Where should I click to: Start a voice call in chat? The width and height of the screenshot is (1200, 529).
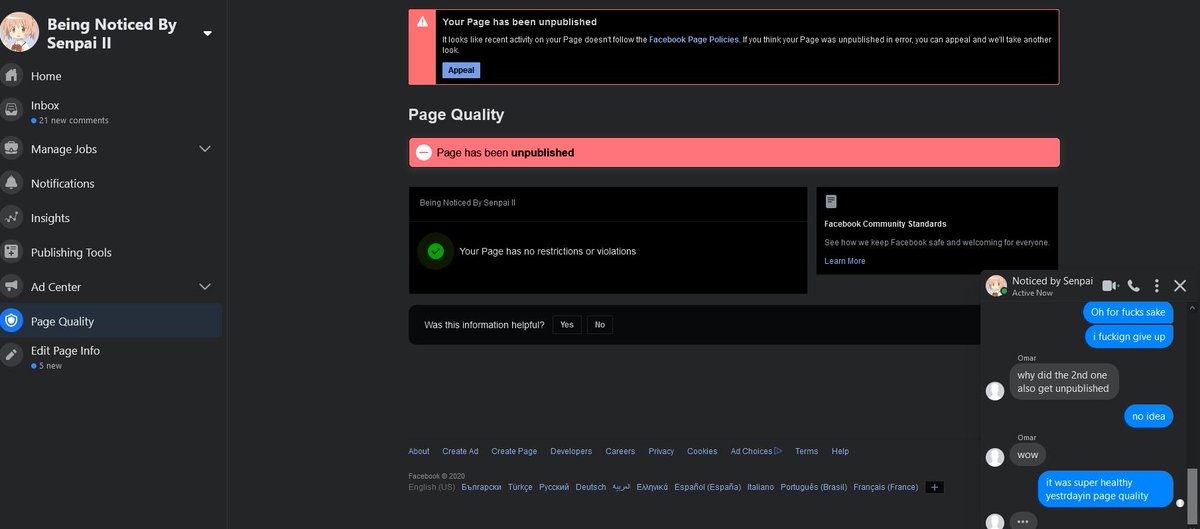[x=1134, y=286]
